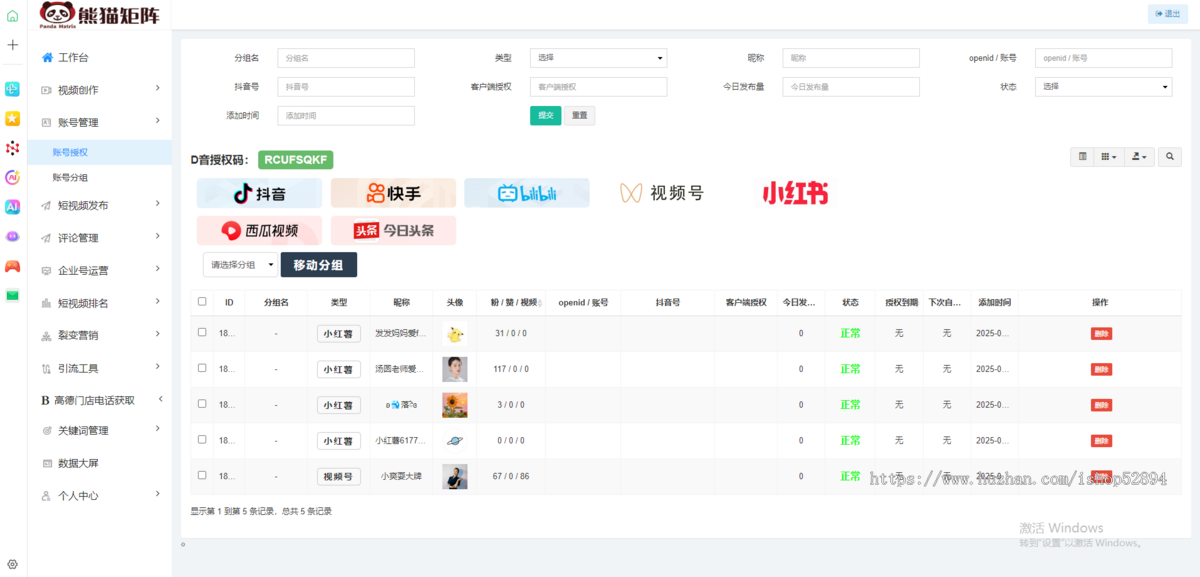Viewport: 1200px width, 577px height.
Task: Open the column grid dropdown in the toolbar
Action: 1108,157
